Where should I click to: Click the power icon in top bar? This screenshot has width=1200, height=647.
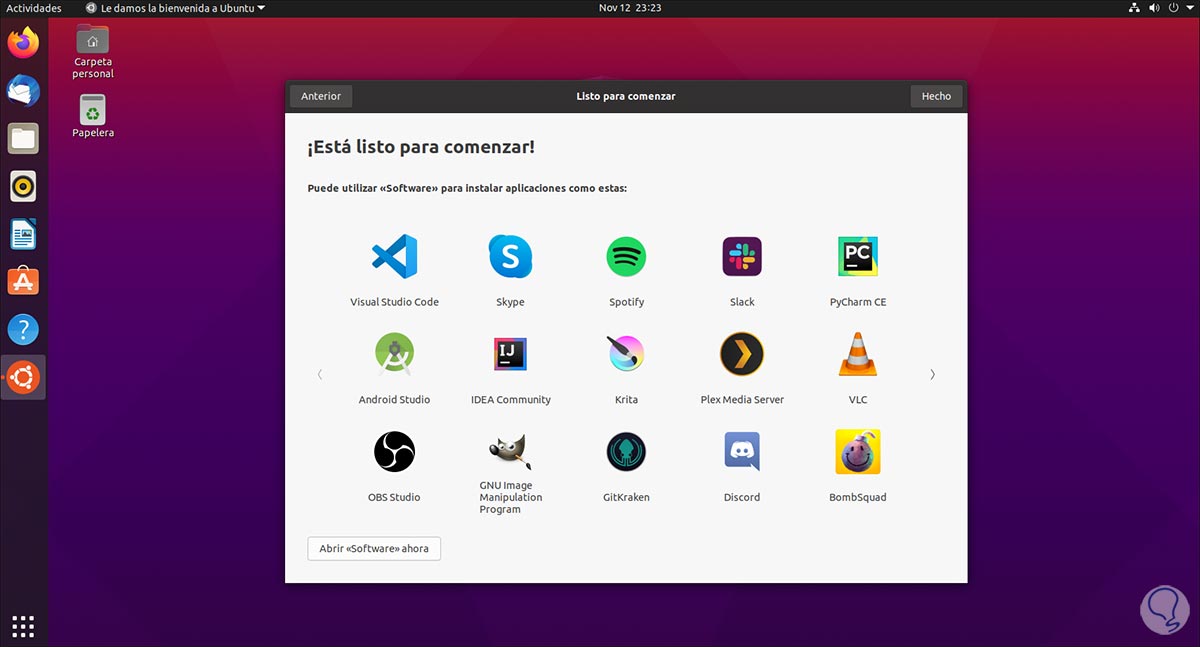coord(1175,8)
